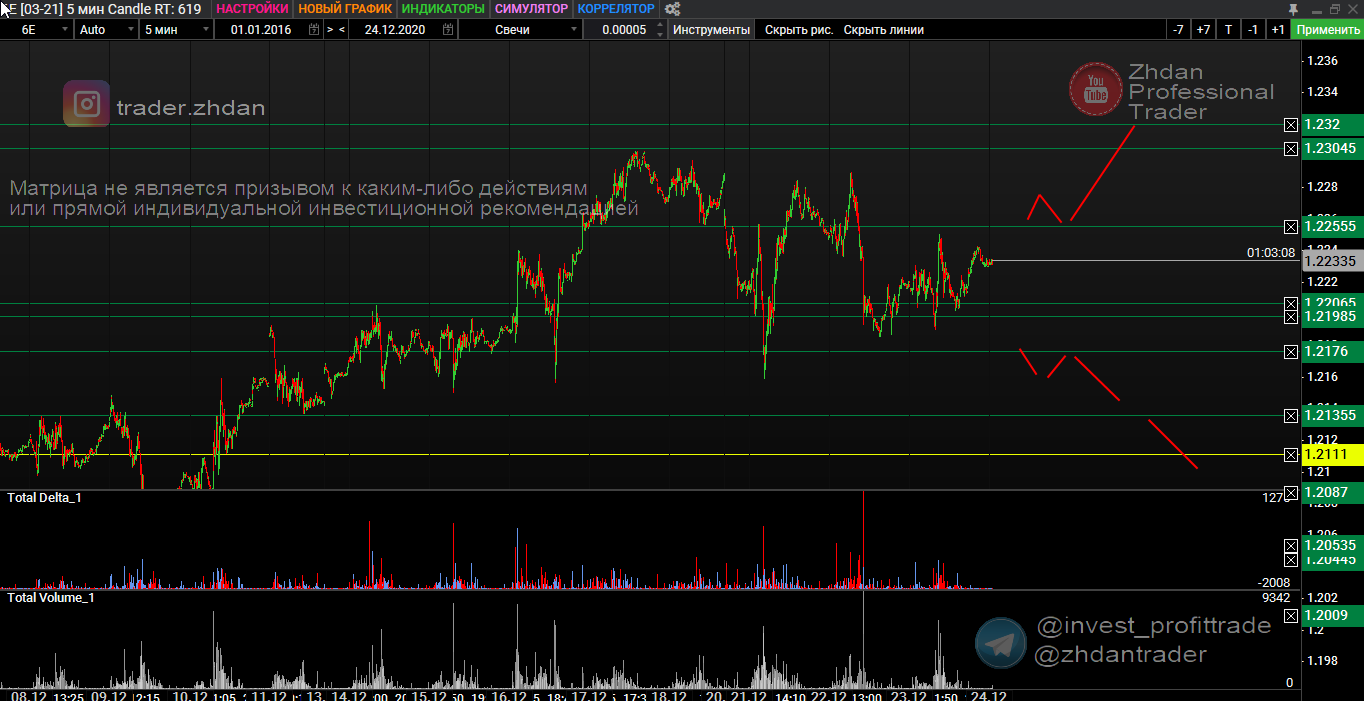Toggle Скрыть рис. to hide drawings
Screen dimensions: 1364x701
799,30
